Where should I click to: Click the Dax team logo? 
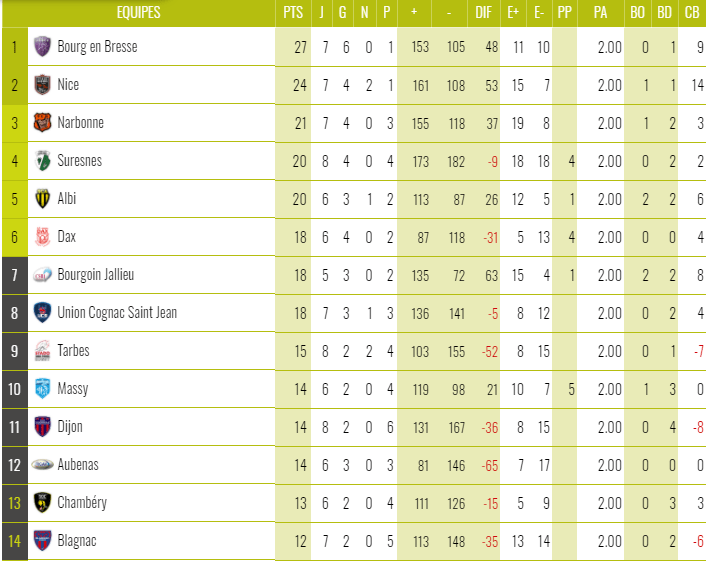42,237
